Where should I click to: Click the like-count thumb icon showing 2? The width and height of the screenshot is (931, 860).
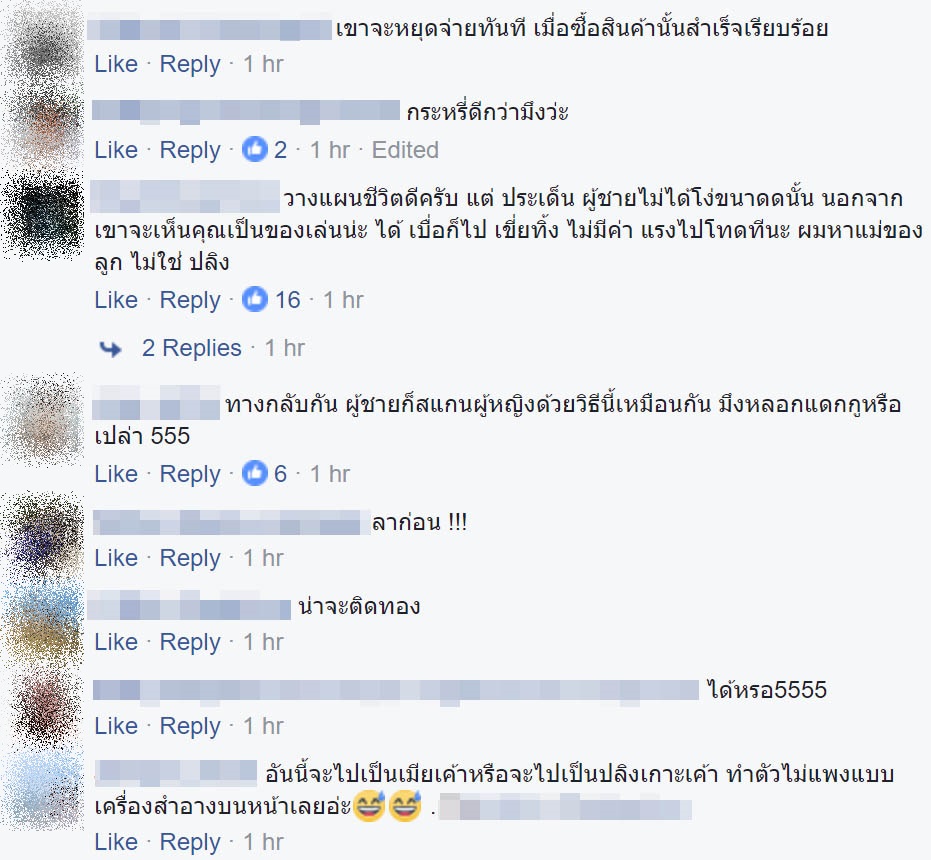click(x=255, y=150)
